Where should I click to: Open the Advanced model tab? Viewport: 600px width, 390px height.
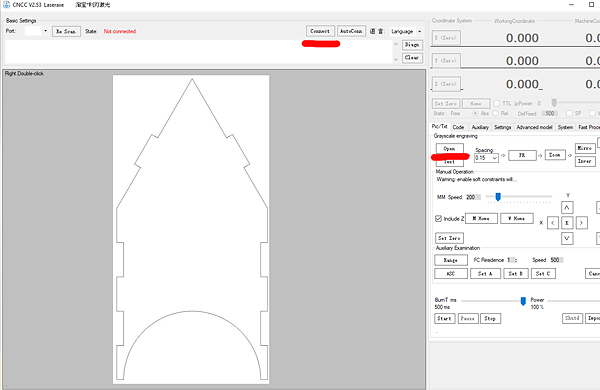coord(534,127)
